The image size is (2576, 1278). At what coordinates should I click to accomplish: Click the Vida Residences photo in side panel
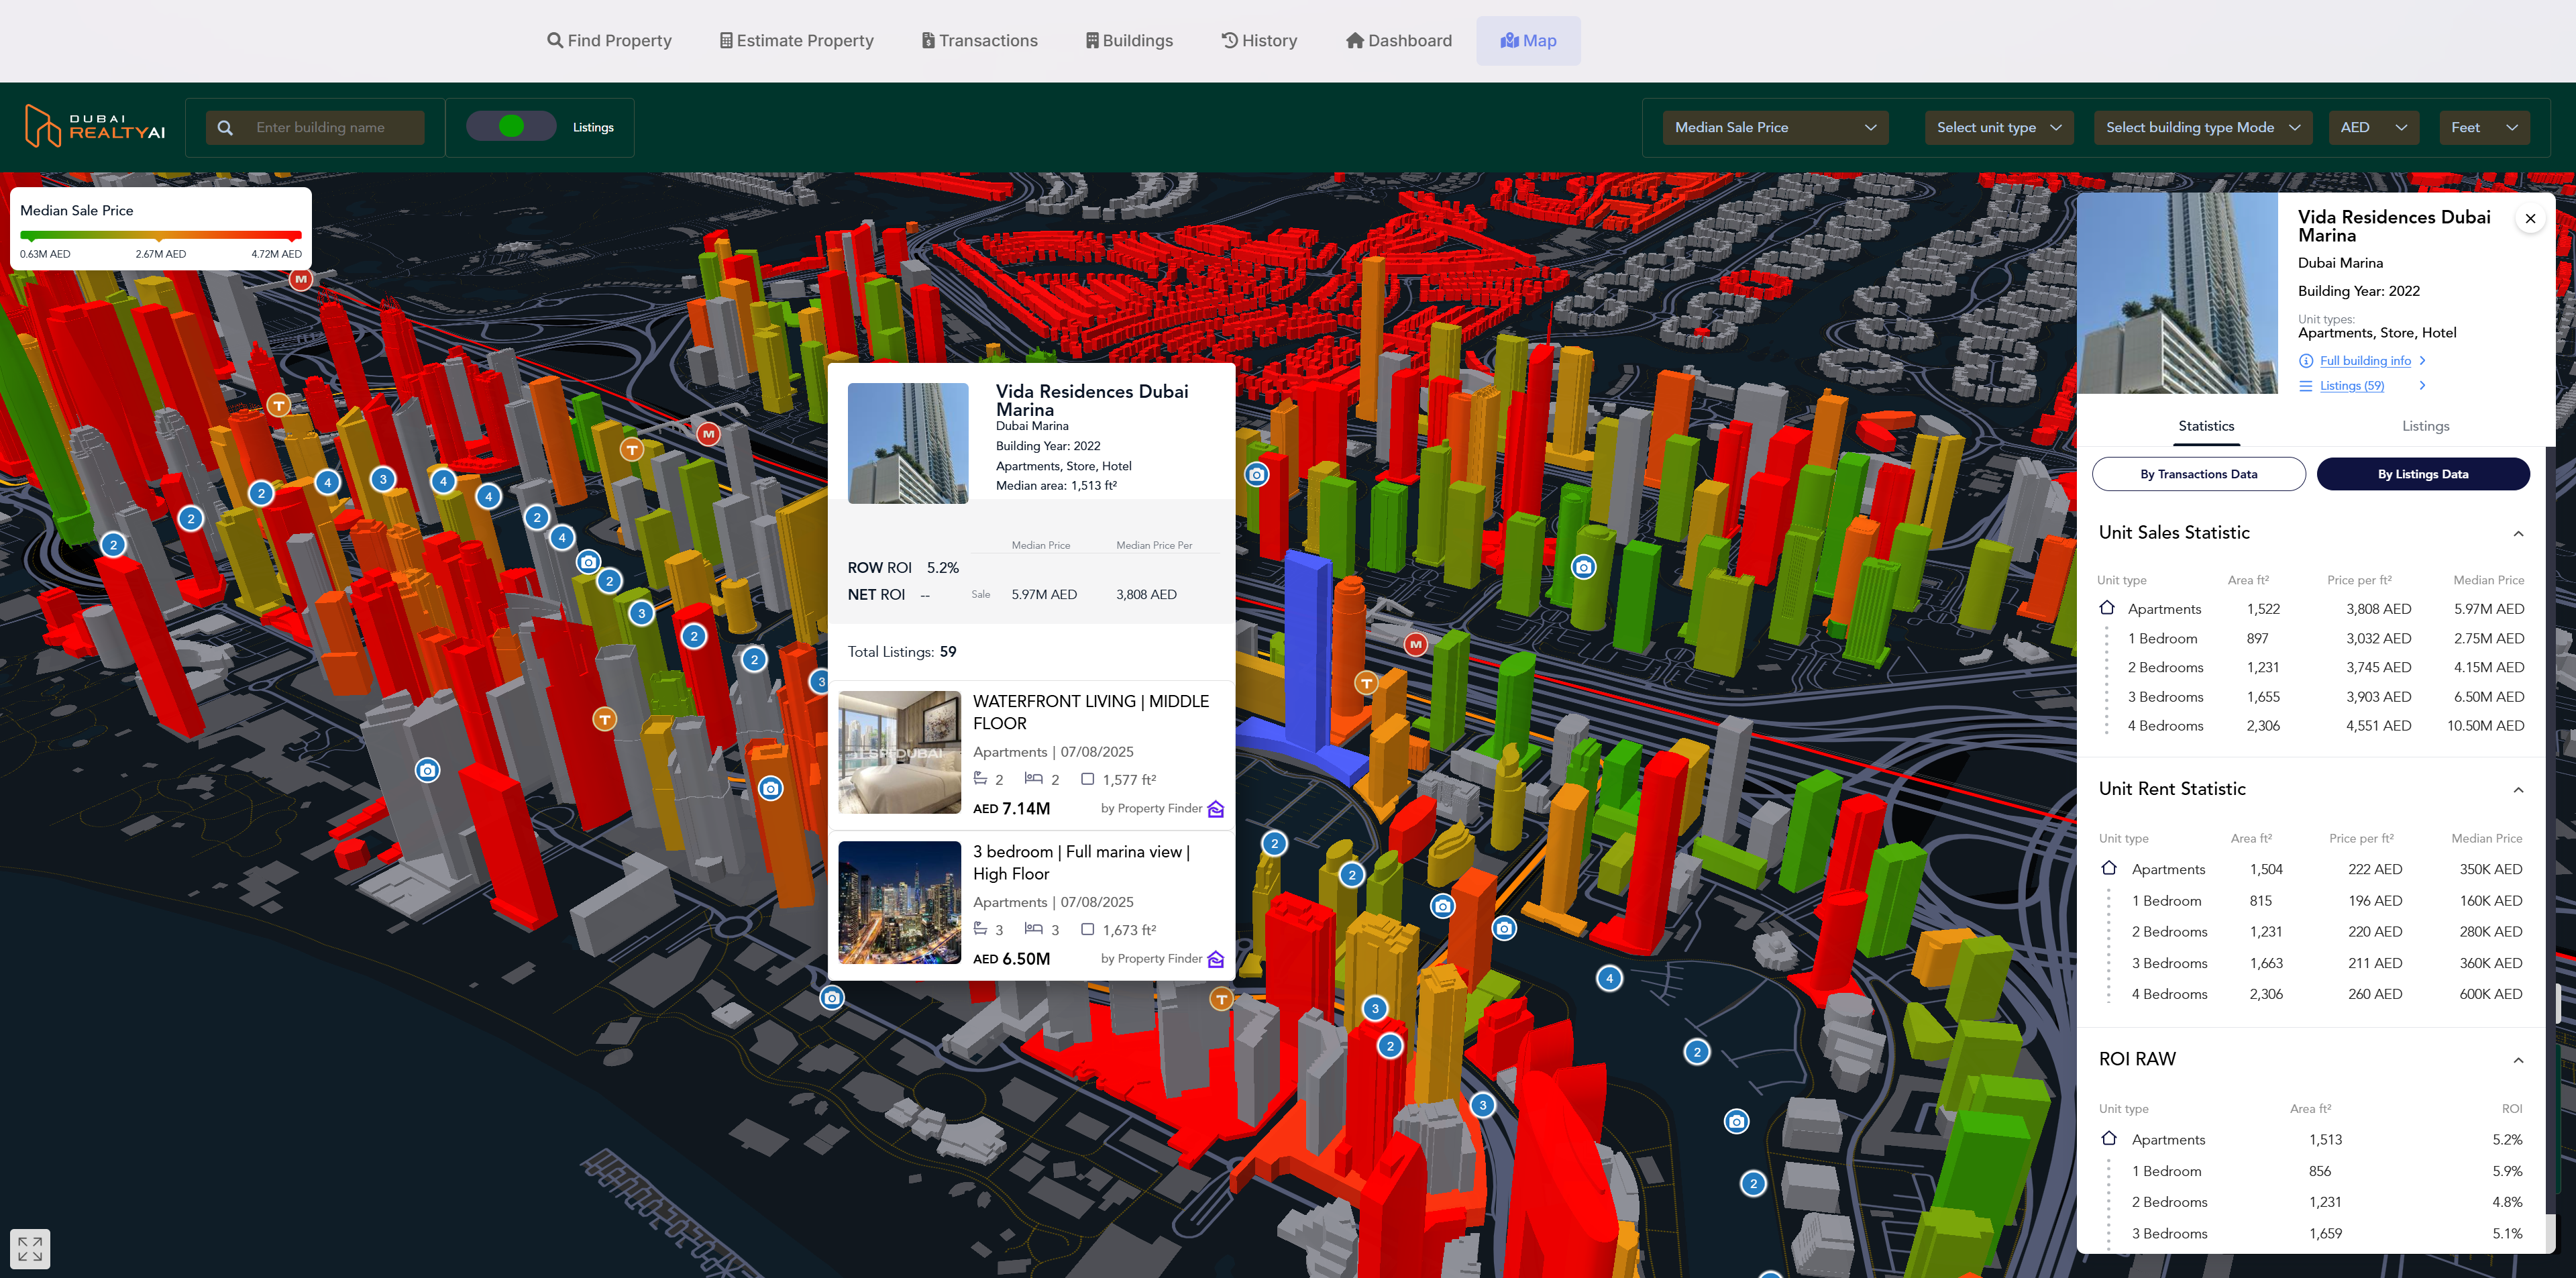coord(2177,293)
